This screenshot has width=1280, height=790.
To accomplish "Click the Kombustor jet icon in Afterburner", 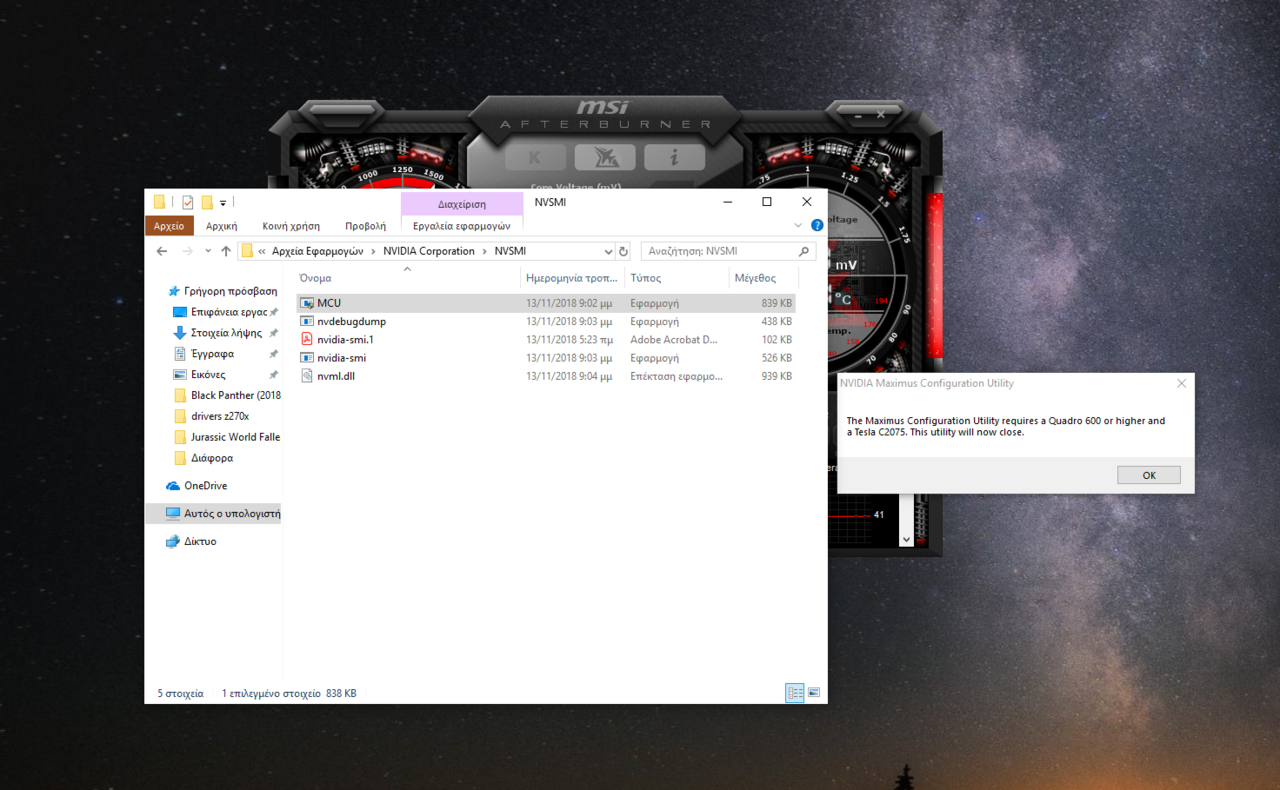I will click(x=604, y=157).
